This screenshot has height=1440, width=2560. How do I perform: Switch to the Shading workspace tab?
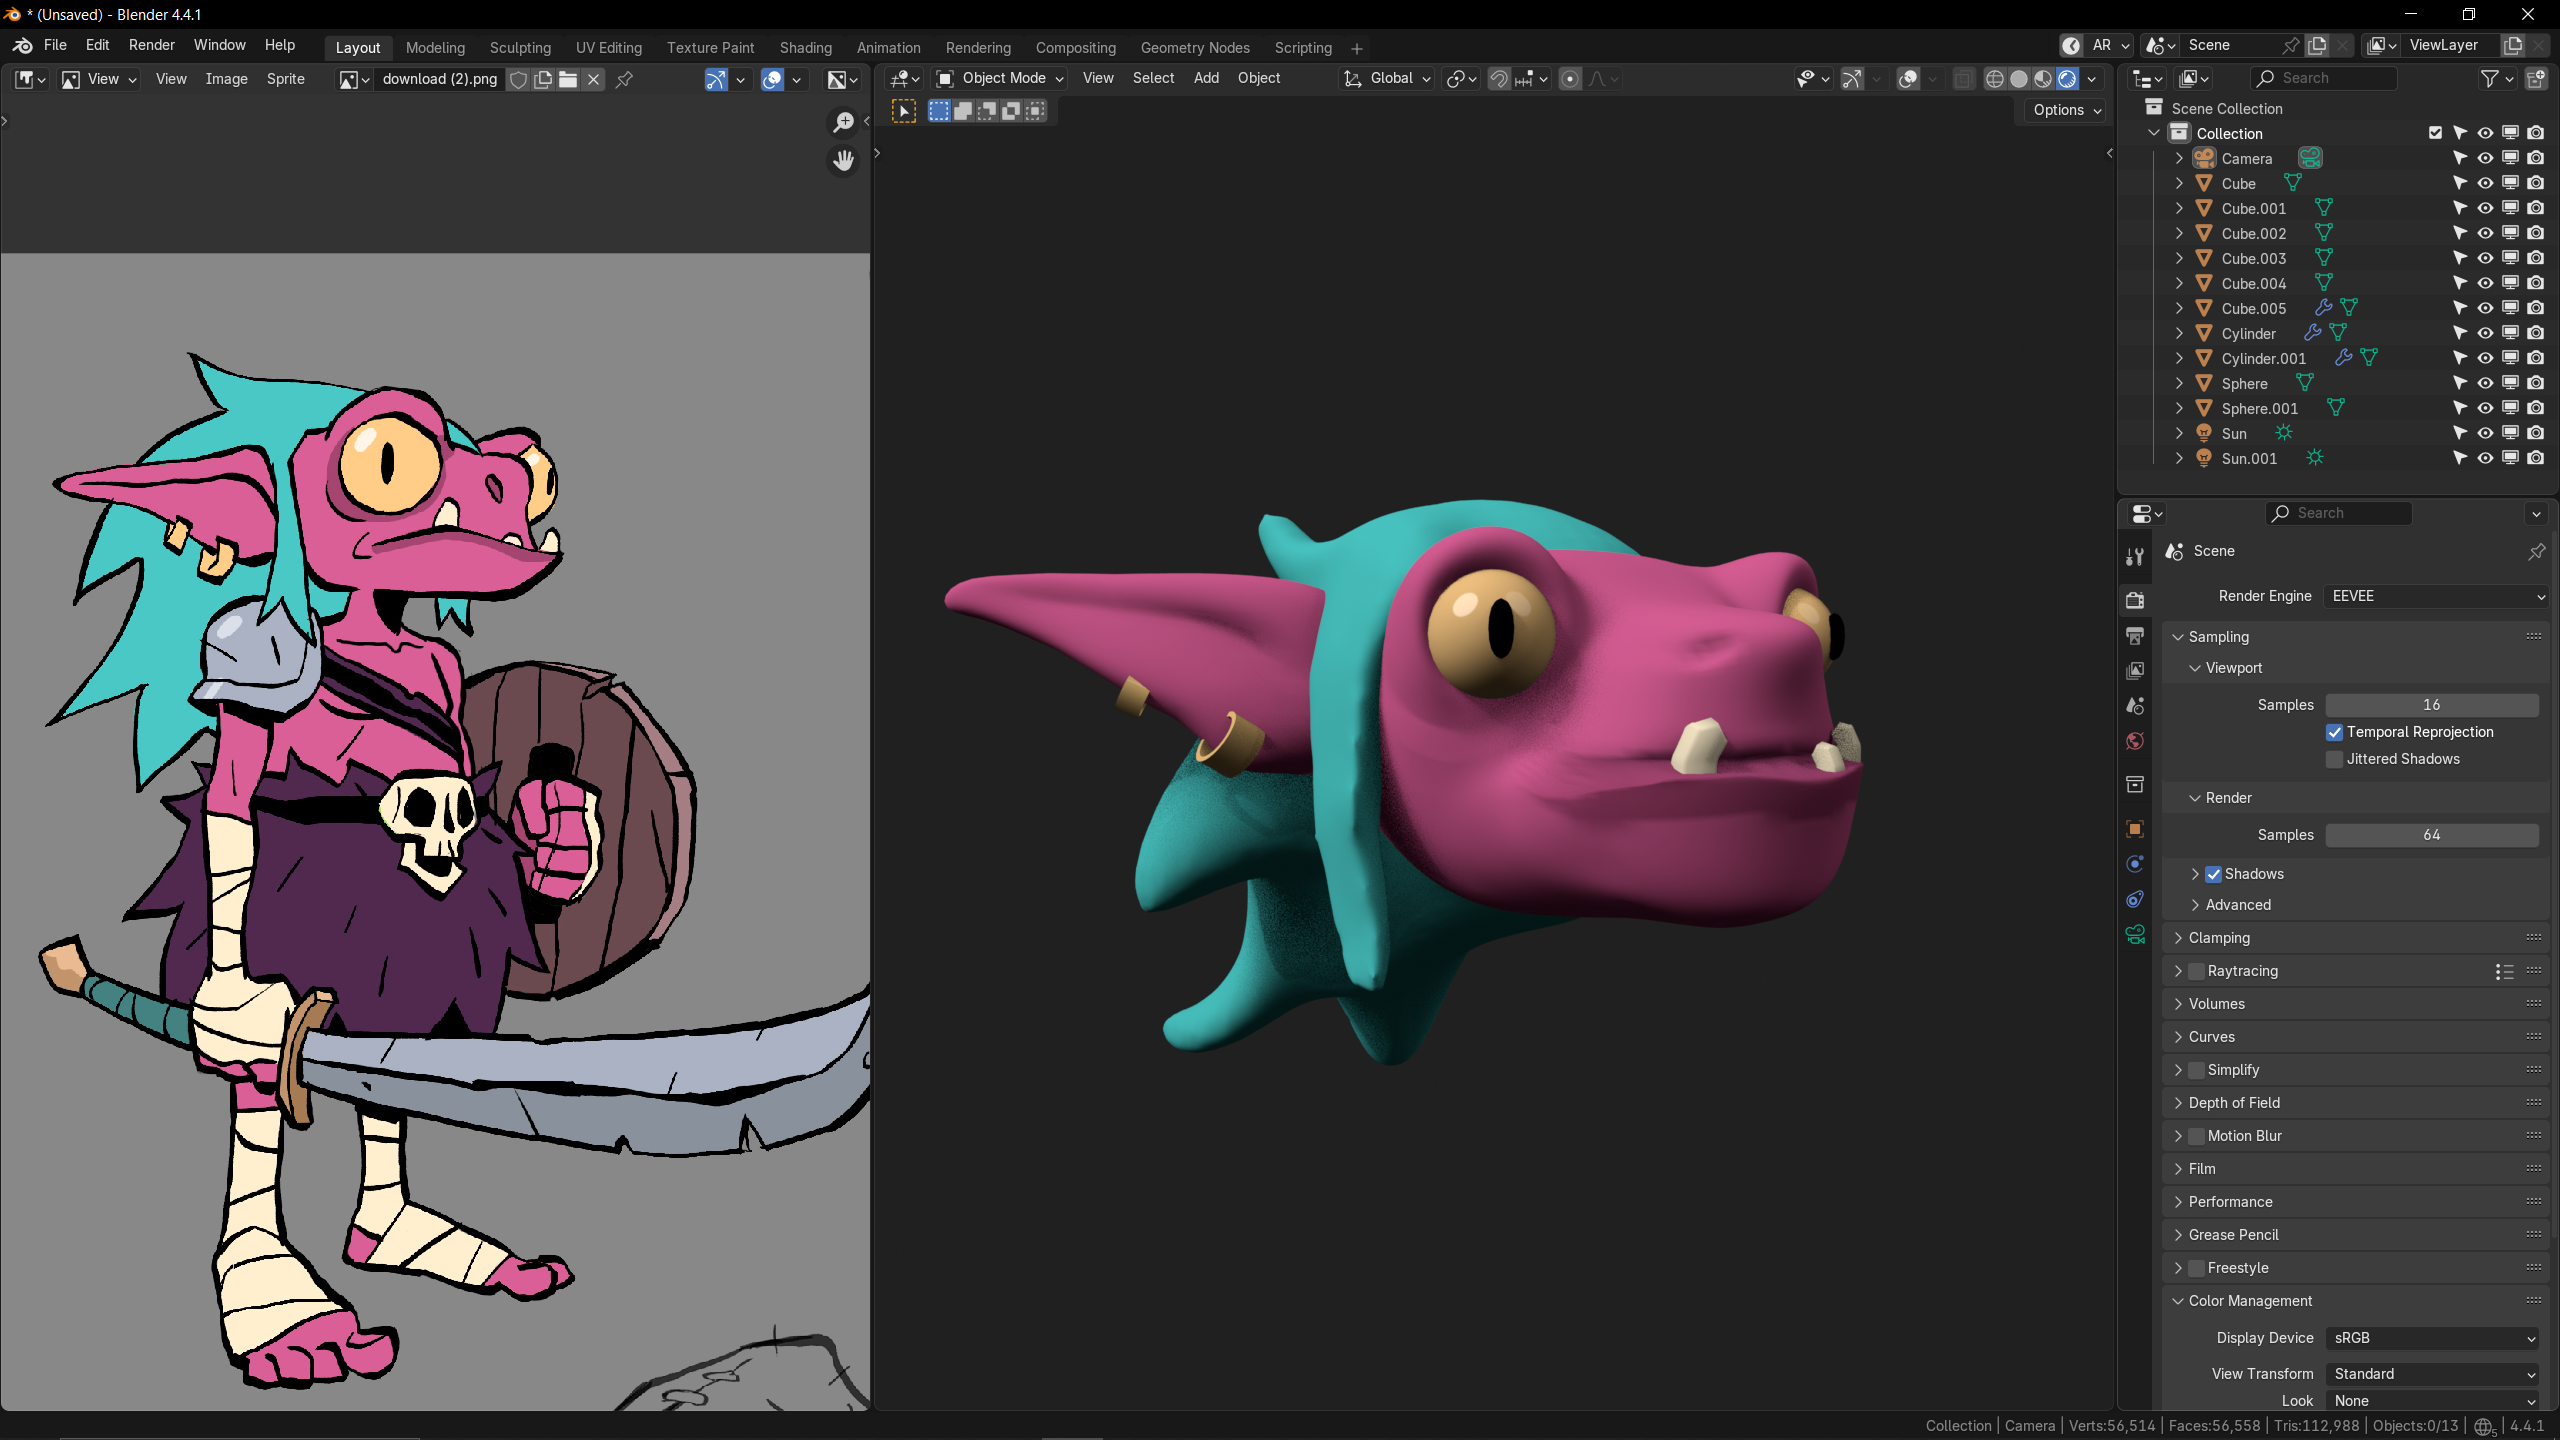[805, 48]
